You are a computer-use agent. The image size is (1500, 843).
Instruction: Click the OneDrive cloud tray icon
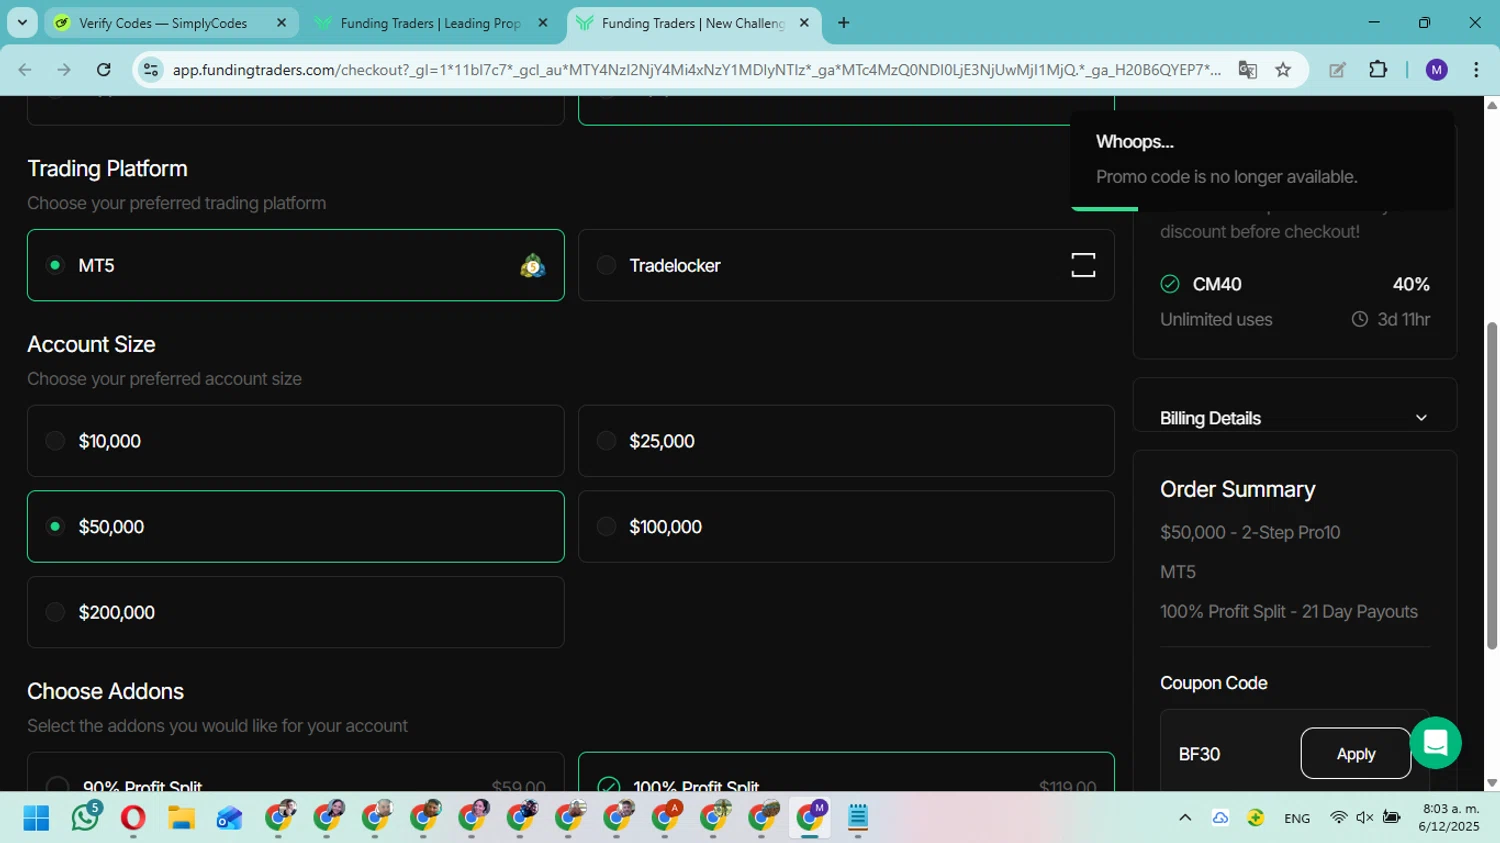tap(1220, 818)
